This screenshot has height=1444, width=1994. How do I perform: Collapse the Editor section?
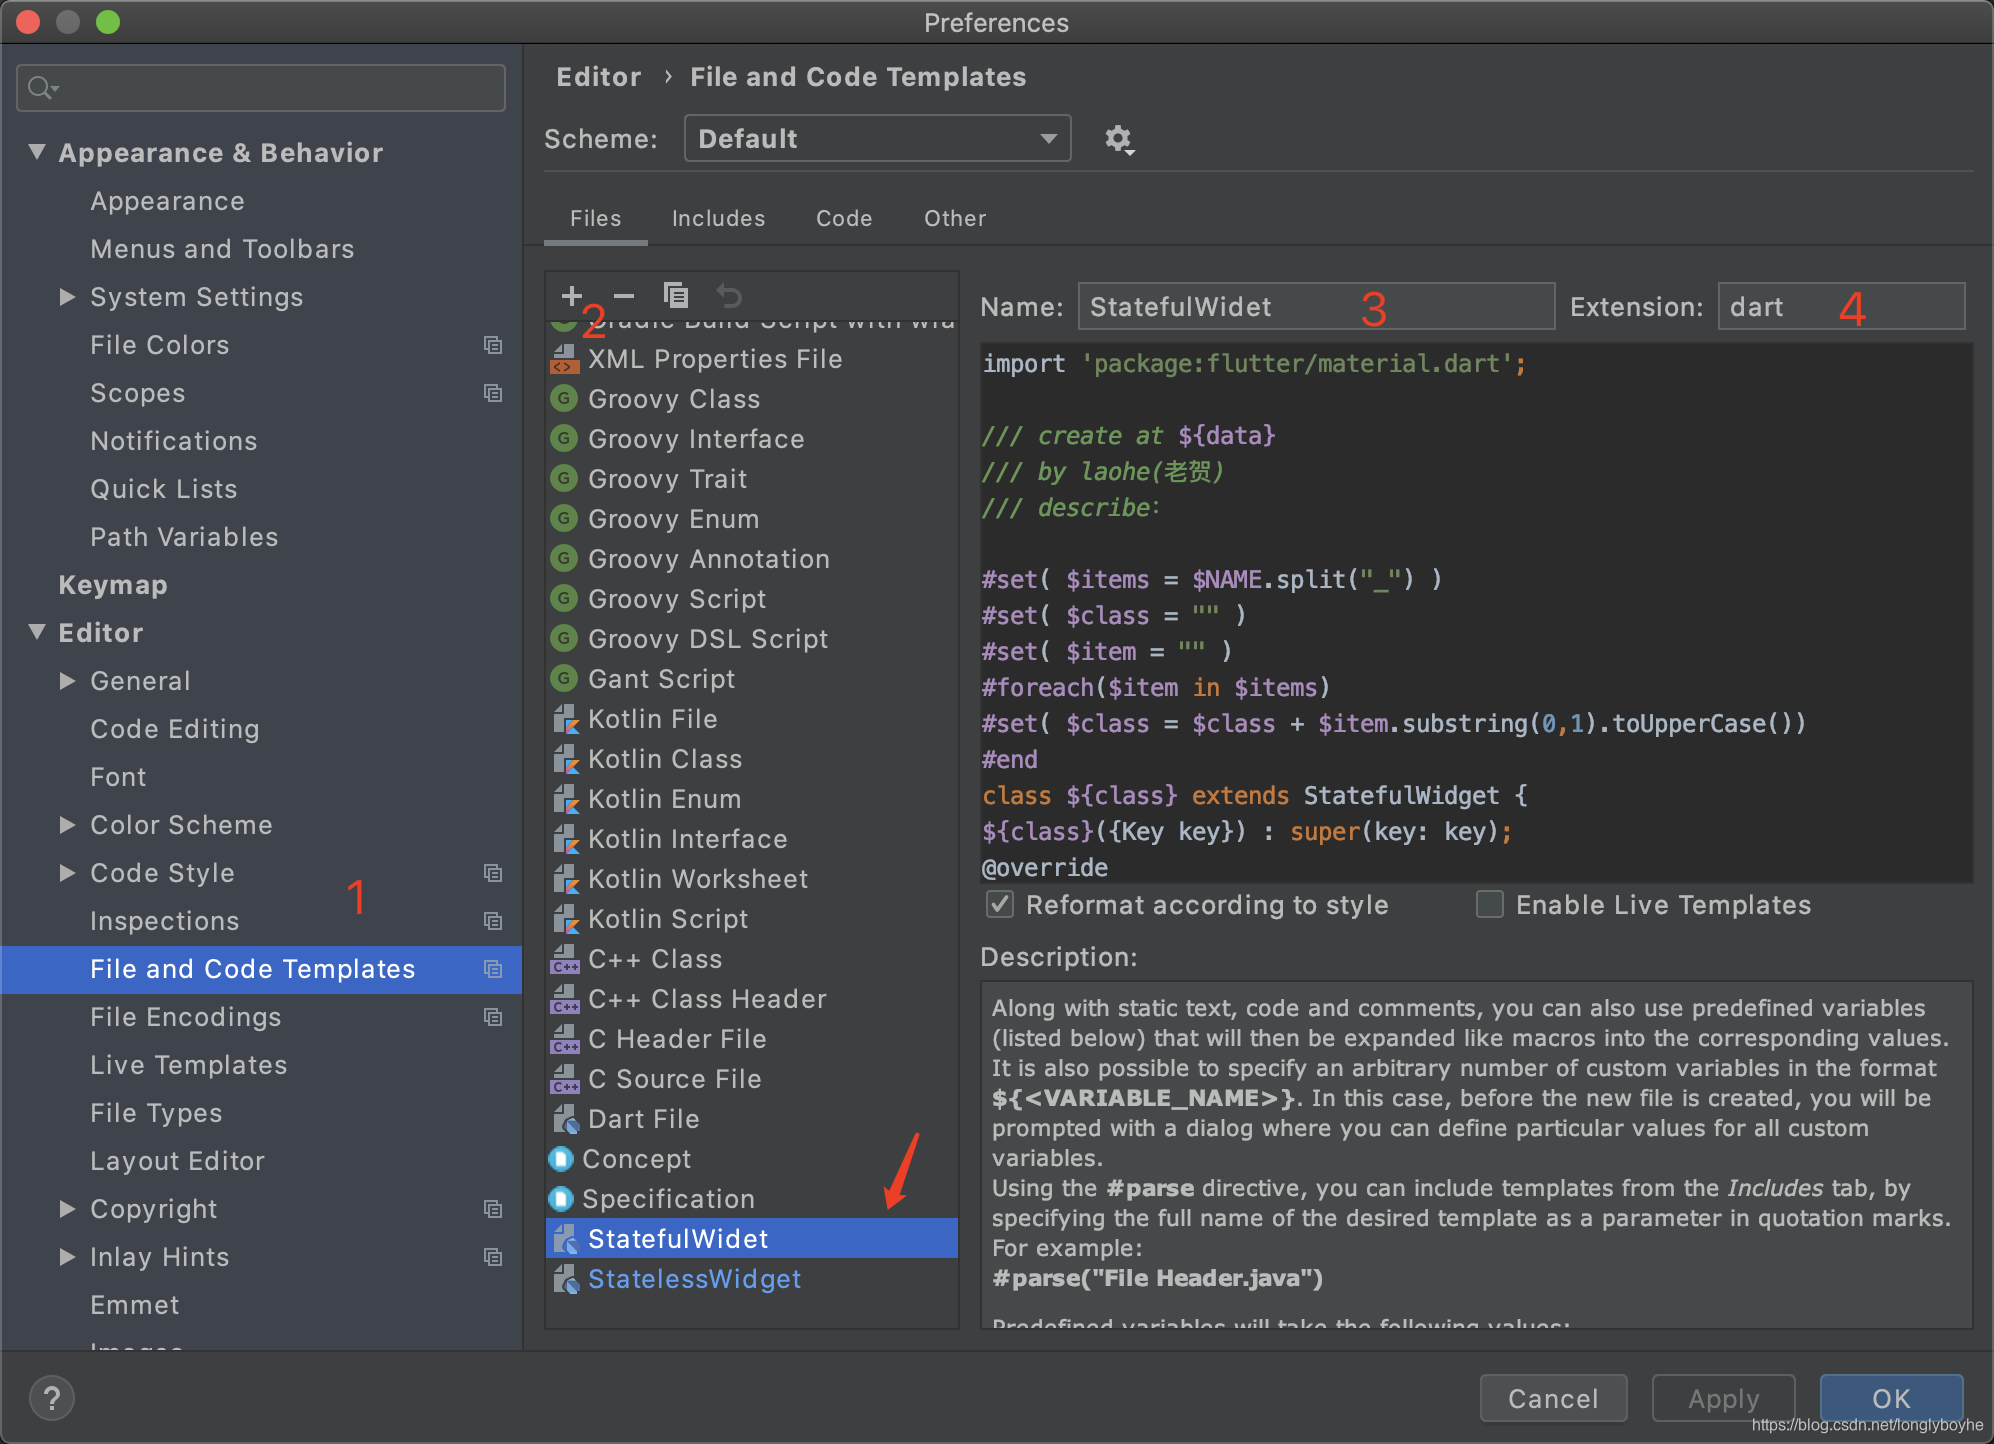(x=37, y=632)
